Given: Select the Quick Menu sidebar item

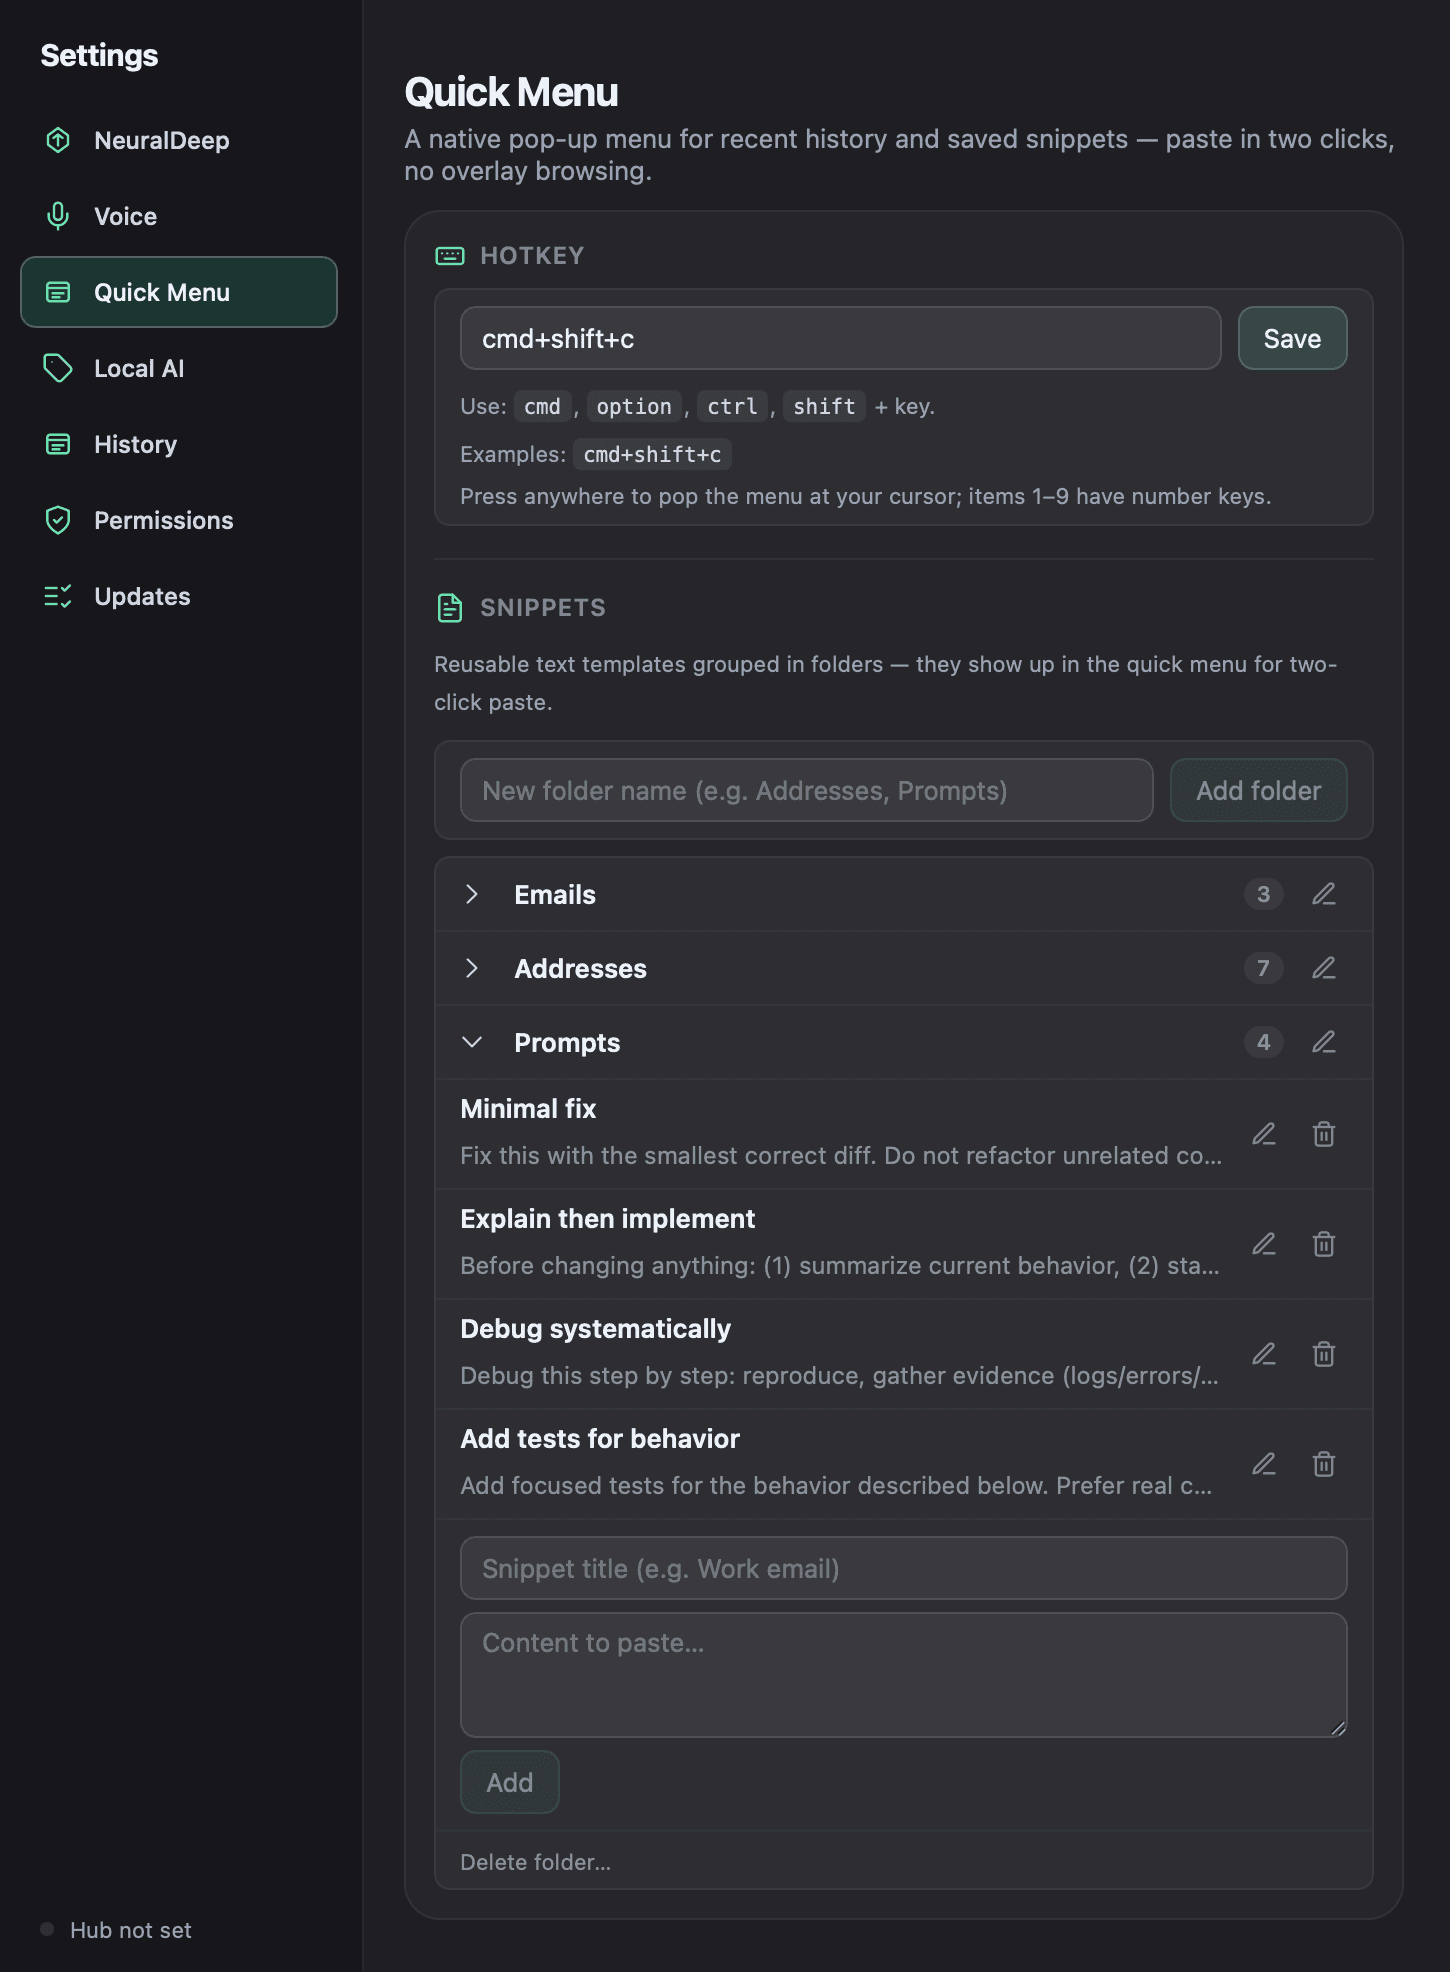Looking at the screenshot, I should click(x=179, y=292).
